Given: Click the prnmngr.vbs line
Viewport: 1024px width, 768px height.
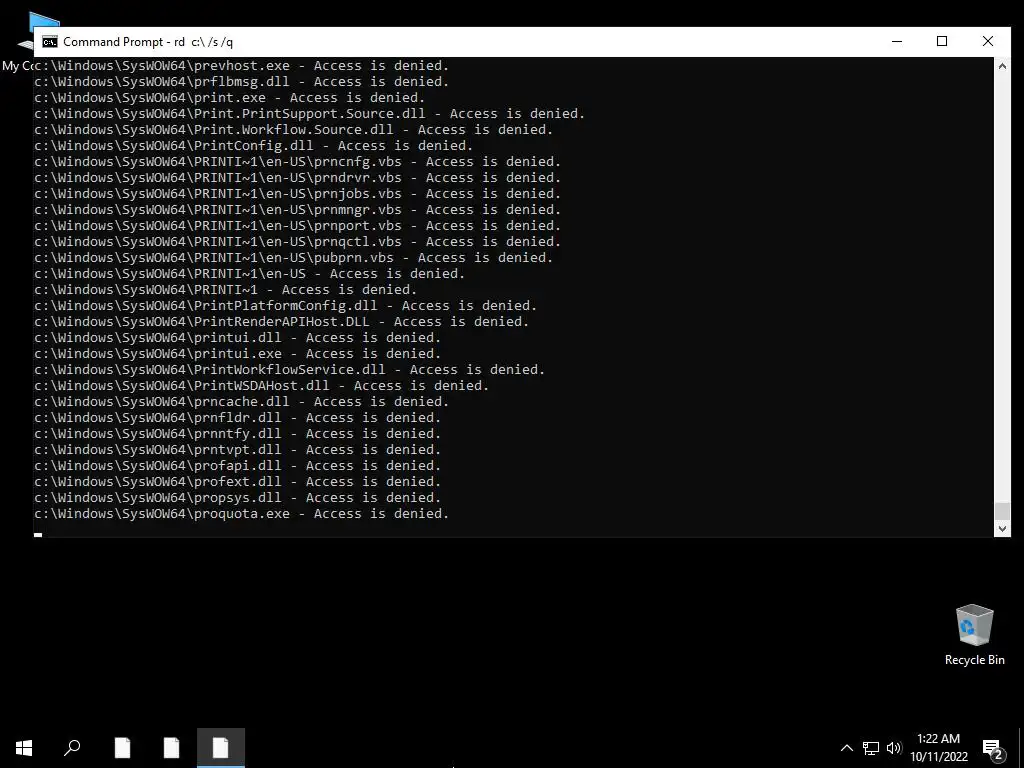Looking at the screenshot, I should point(298,210).
